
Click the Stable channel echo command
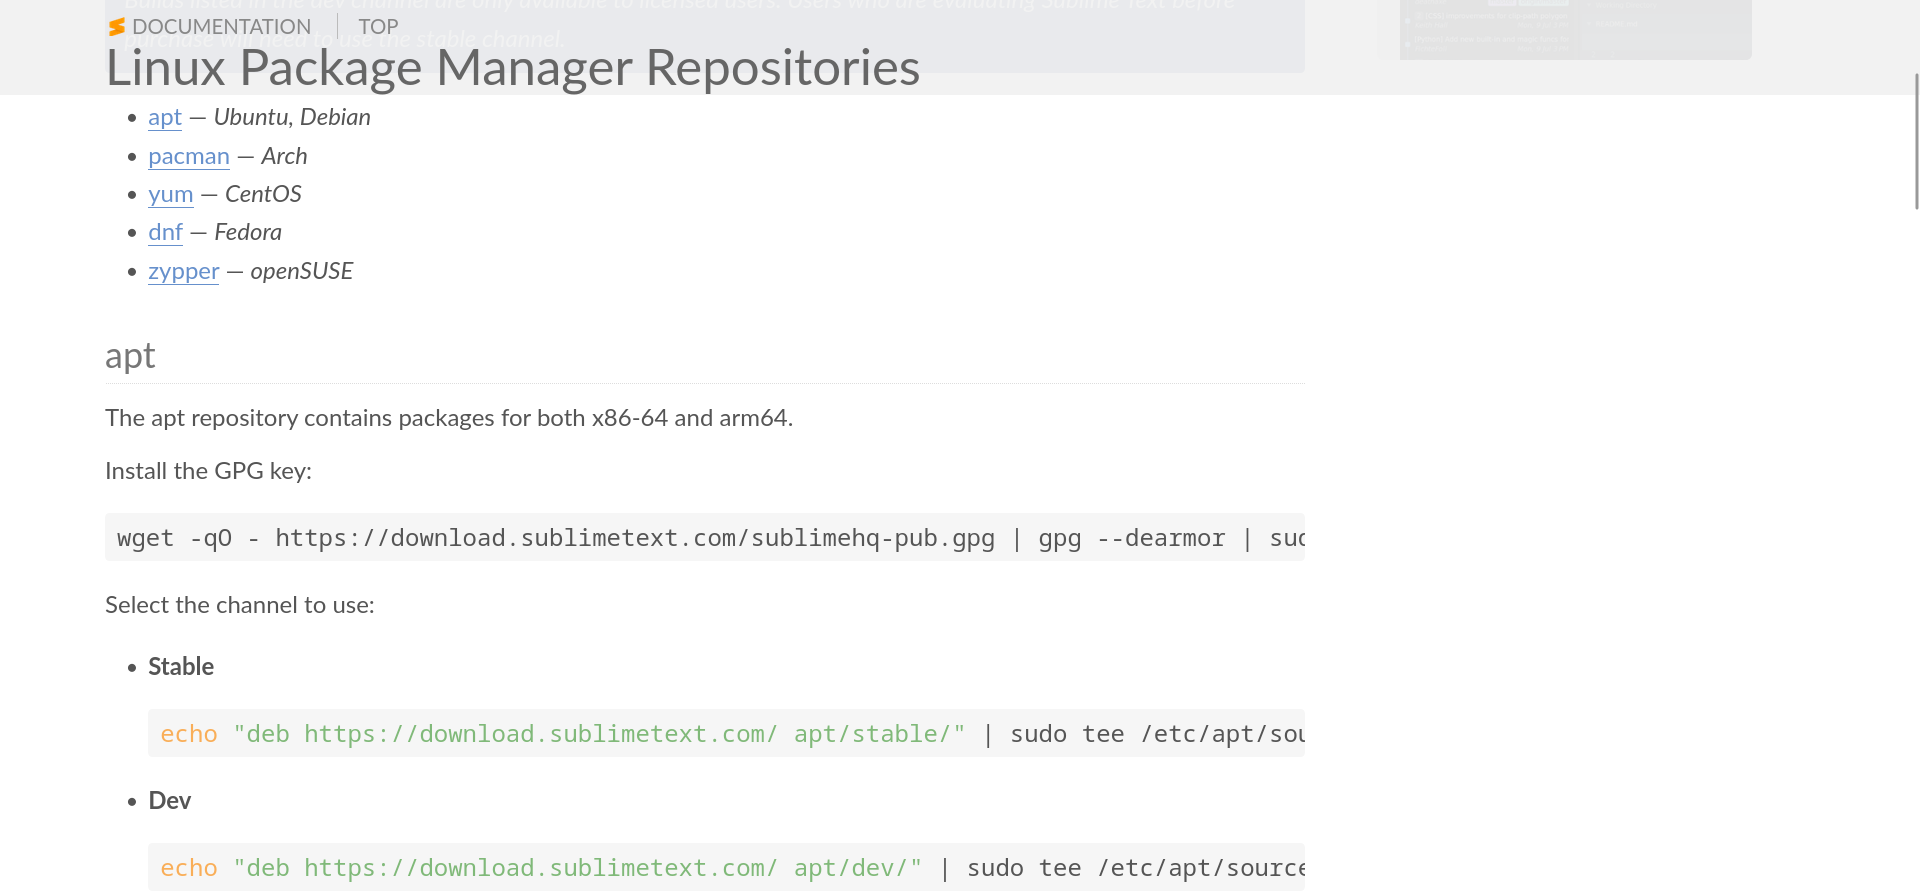tap(726, 733)
